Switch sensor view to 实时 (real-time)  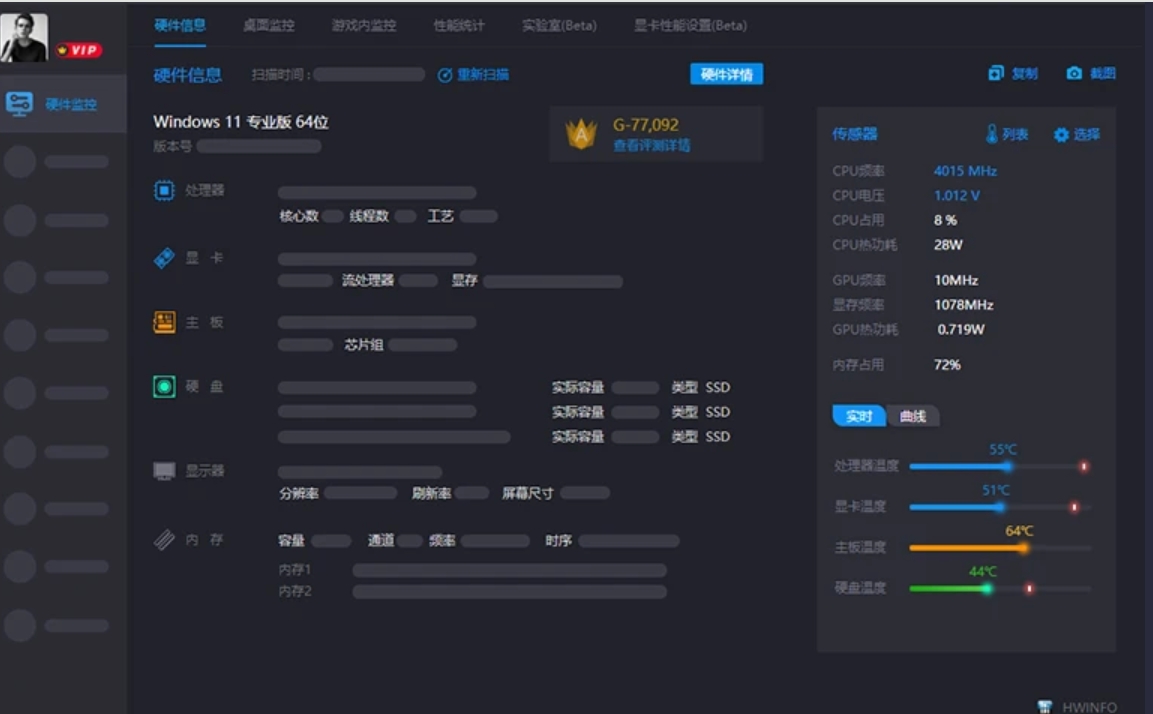click(859, 417)
